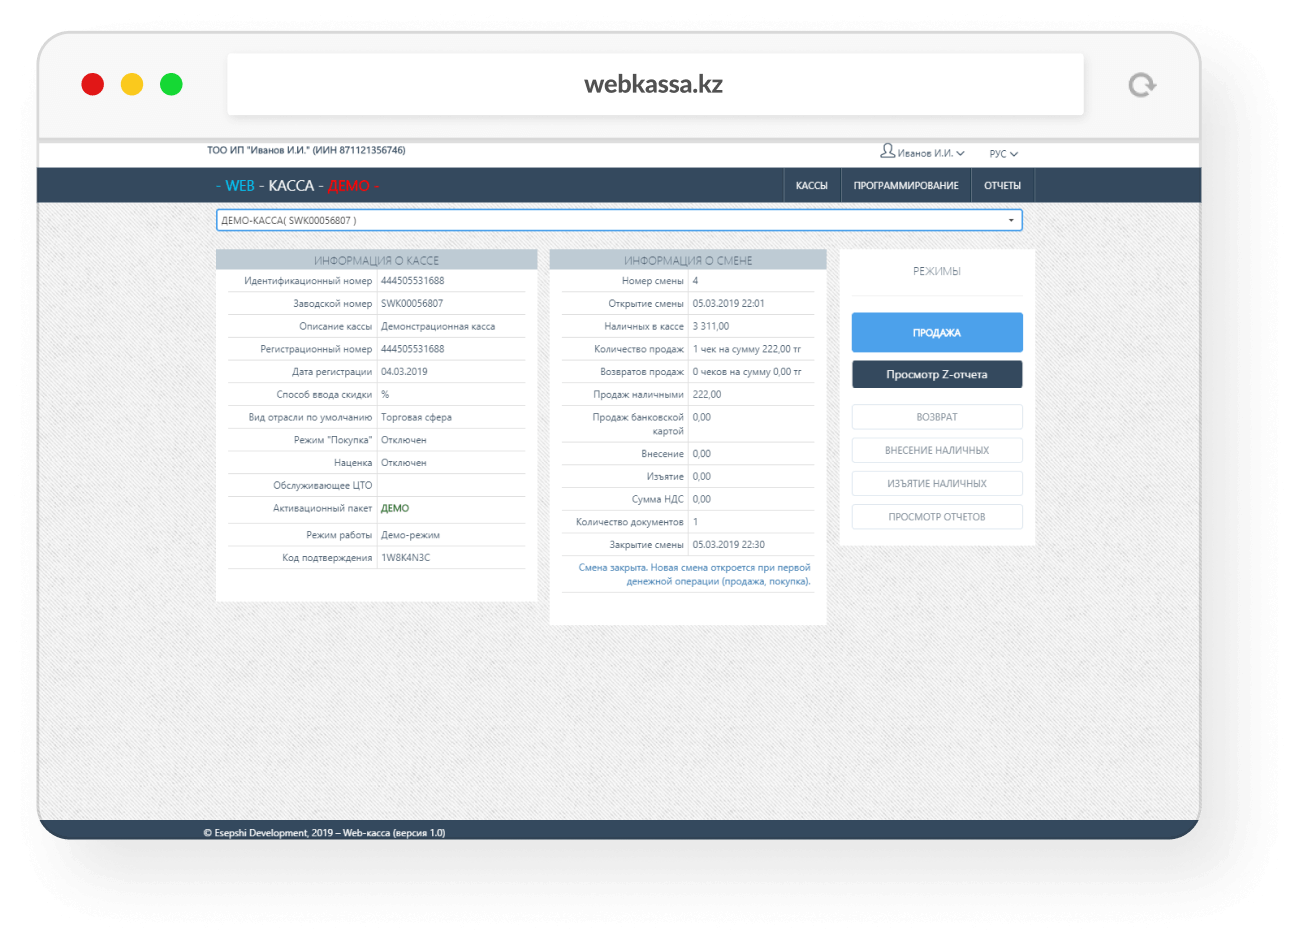The height and width of the screenshot is (943, 1300).
Task: Click the shift closing time 05.03.2019 22:30
Action: coord(729,544)
